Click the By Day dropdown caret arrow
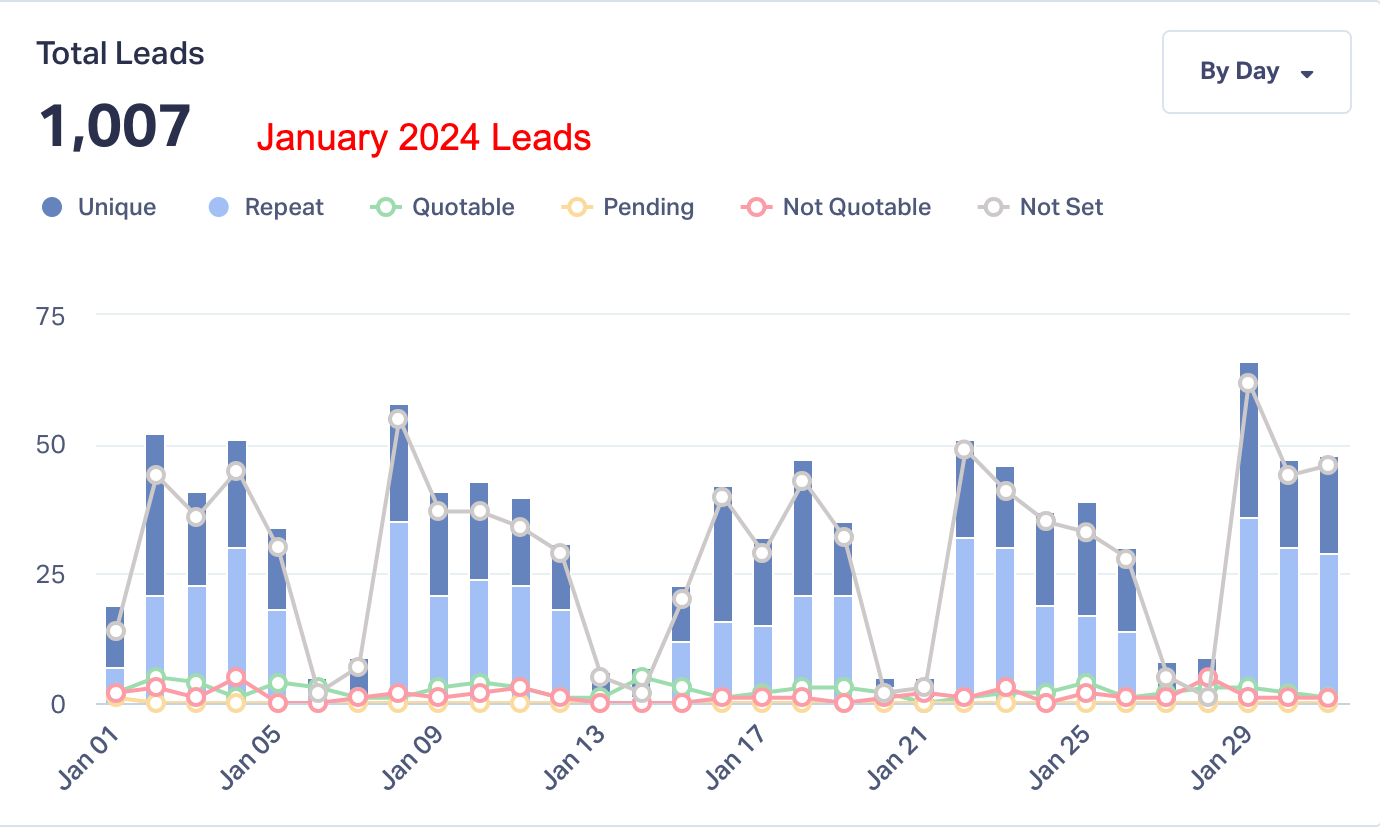This screenshot has width=1380, height=828. pos(1306,74)
